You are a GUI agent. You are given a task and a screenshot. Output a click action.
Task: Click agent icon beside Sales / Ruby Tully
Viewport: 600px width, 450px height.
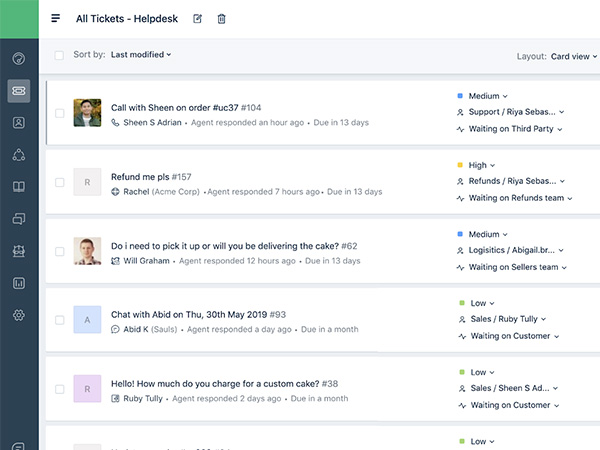pos(462,319)
